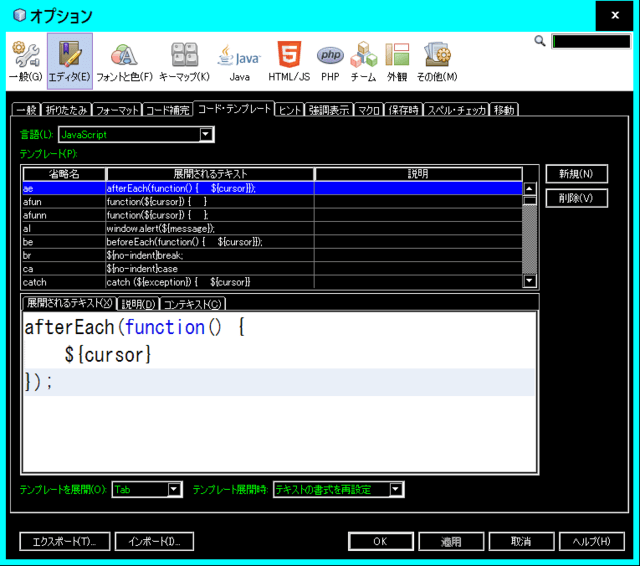
Task: Switch to the マクロ (Macro) tab
Action: coord(369,110)
